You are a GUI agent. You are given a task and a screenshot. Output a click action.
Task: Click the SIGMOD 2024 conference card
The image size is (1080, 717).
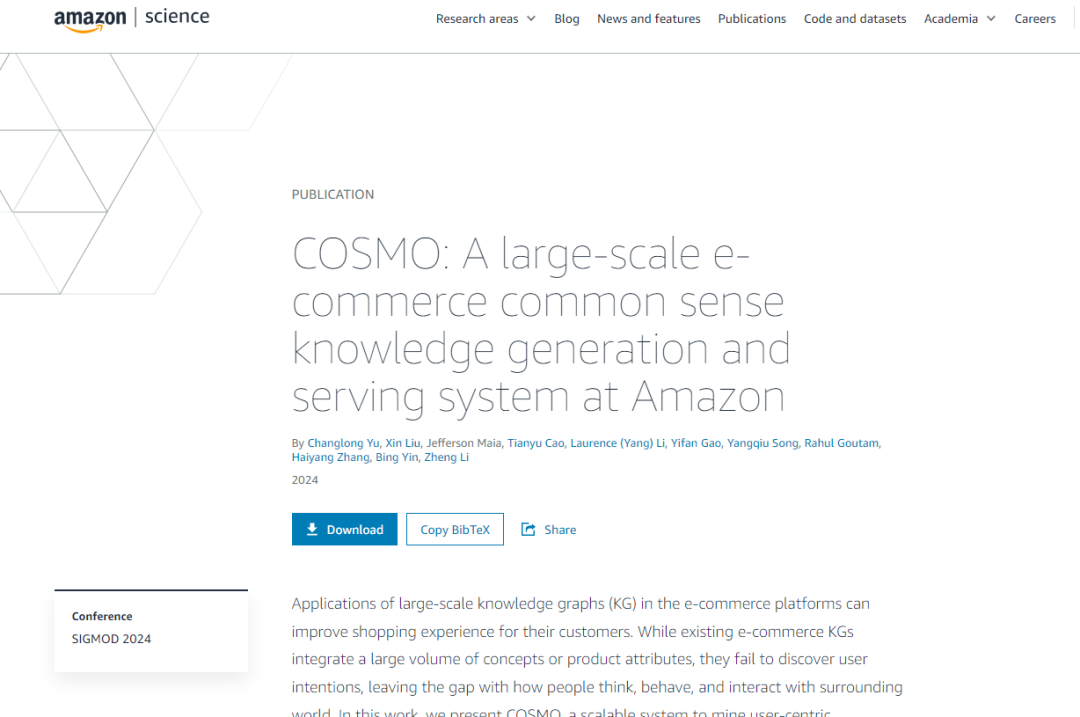pyautogui.click(x=150, y=628)
